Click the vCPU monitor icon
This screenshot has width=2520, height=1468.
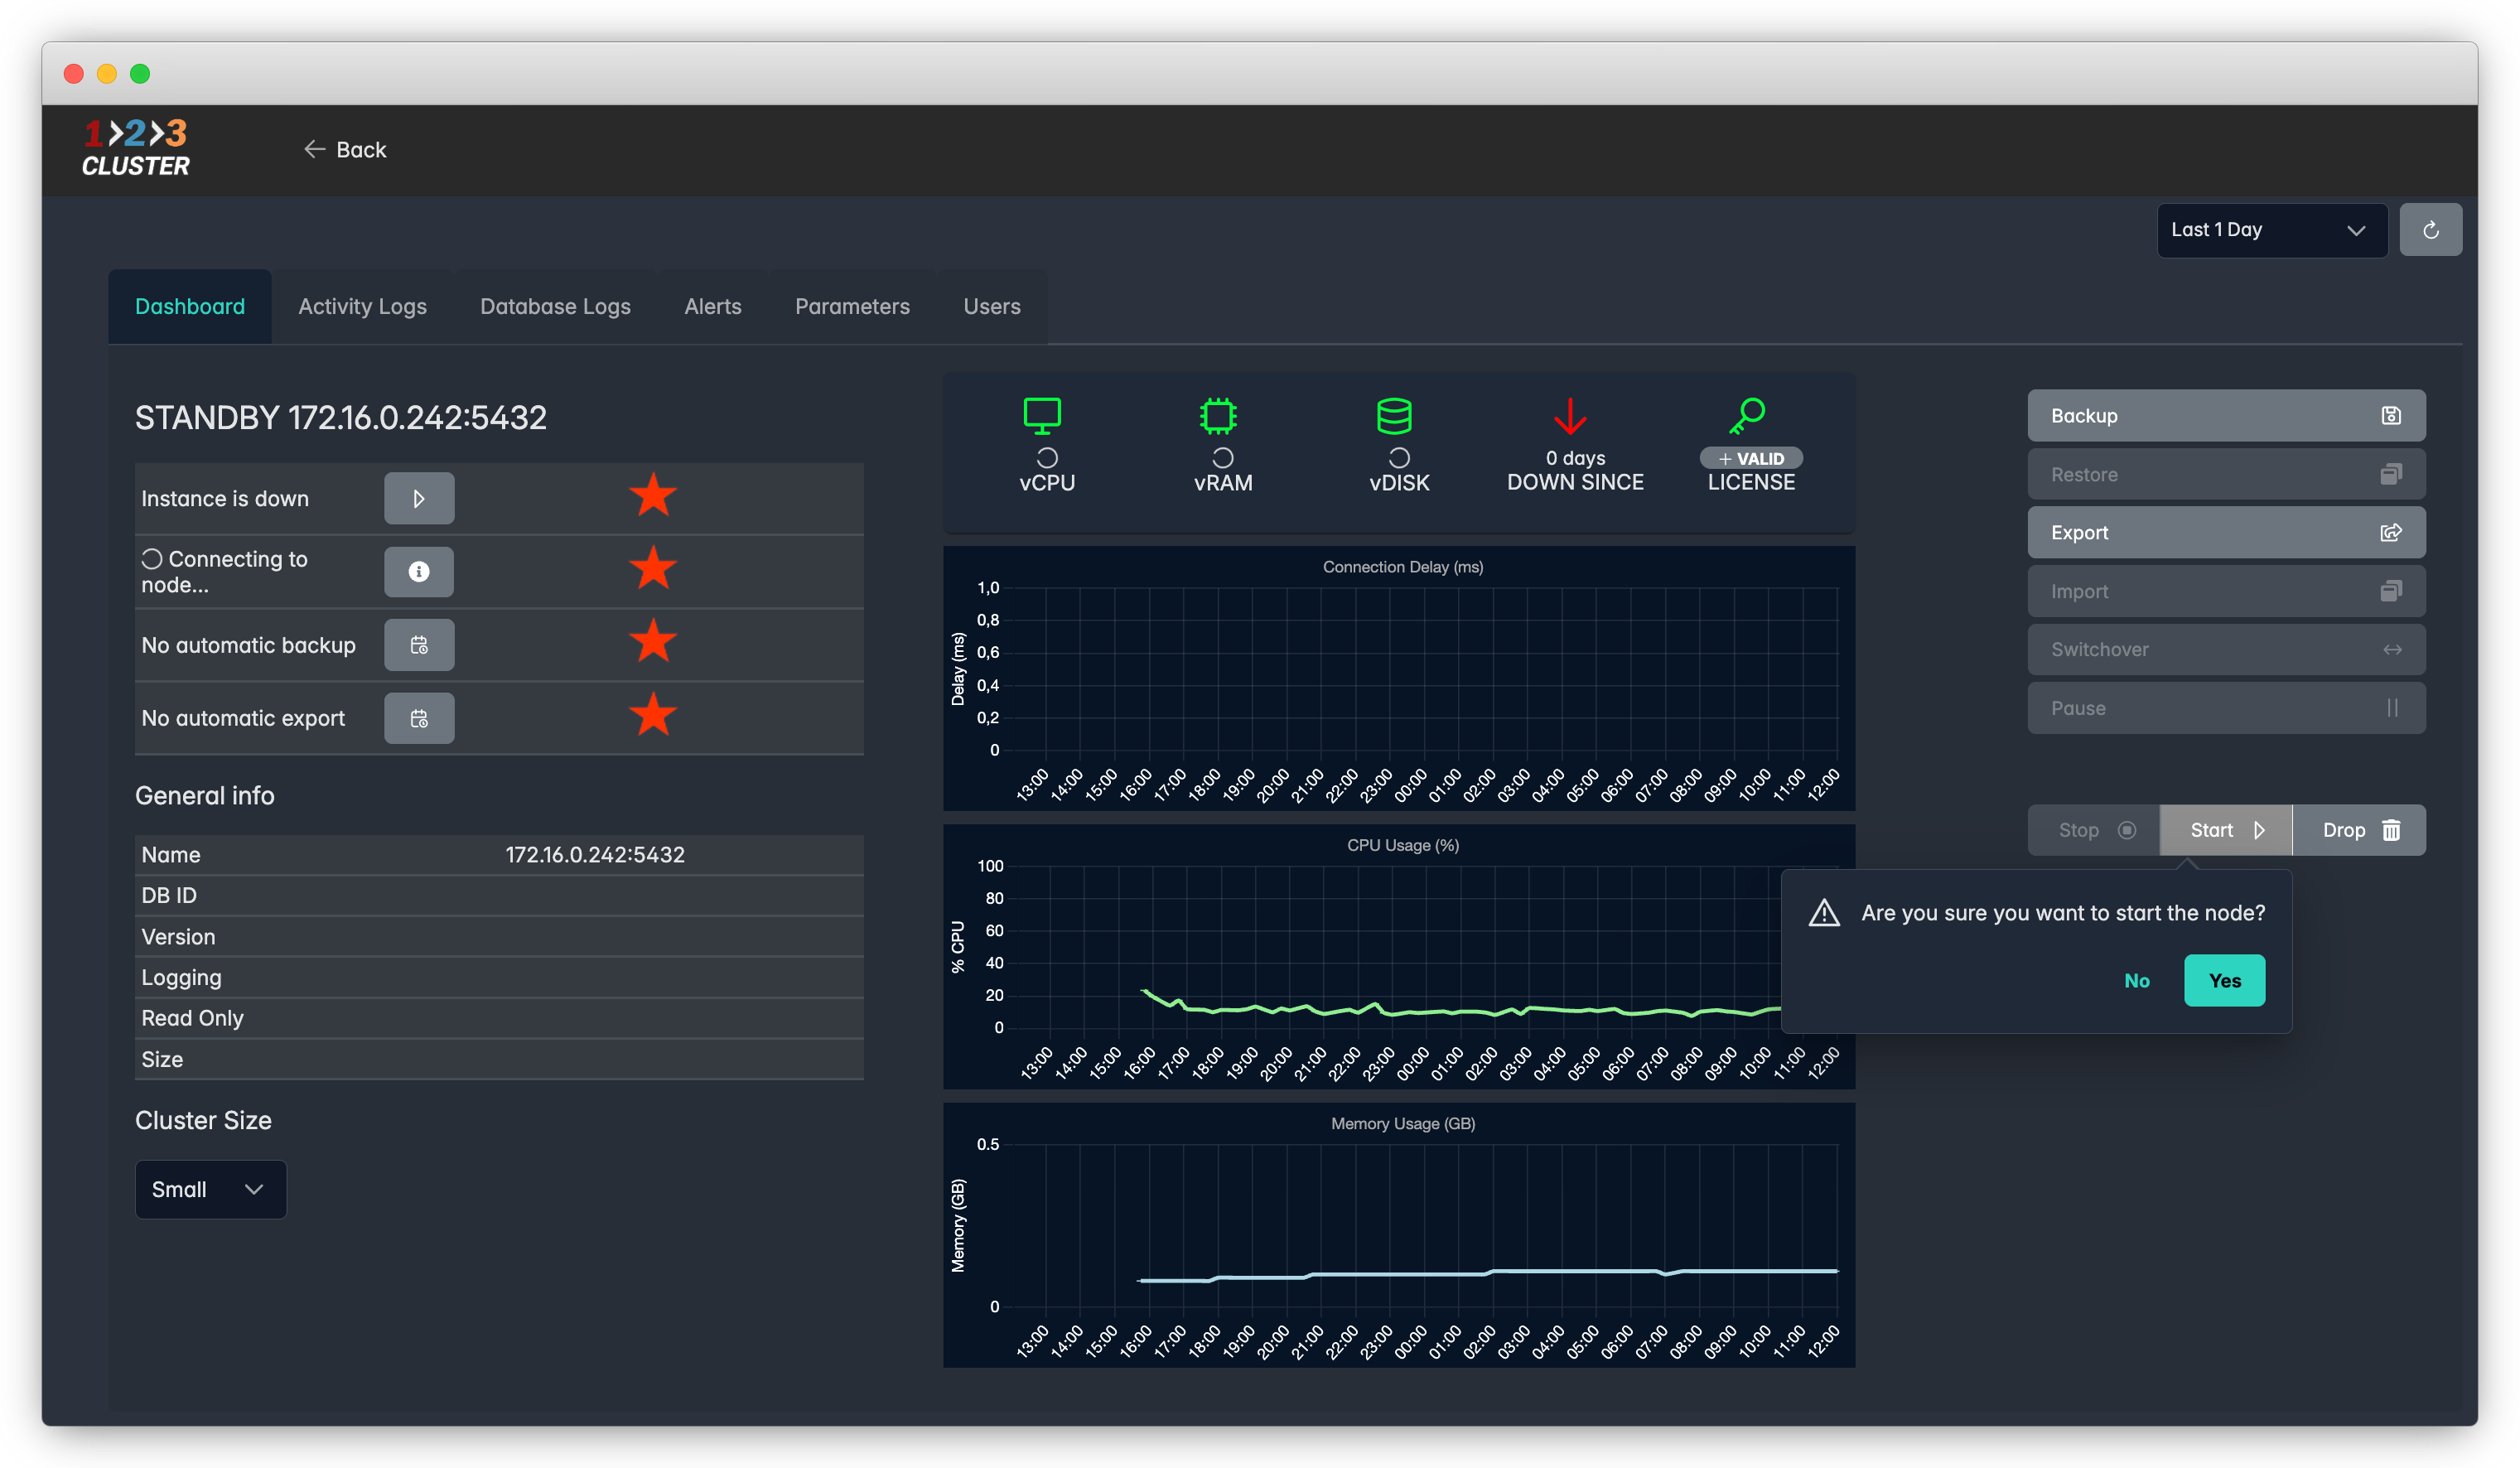[1042, 415]
